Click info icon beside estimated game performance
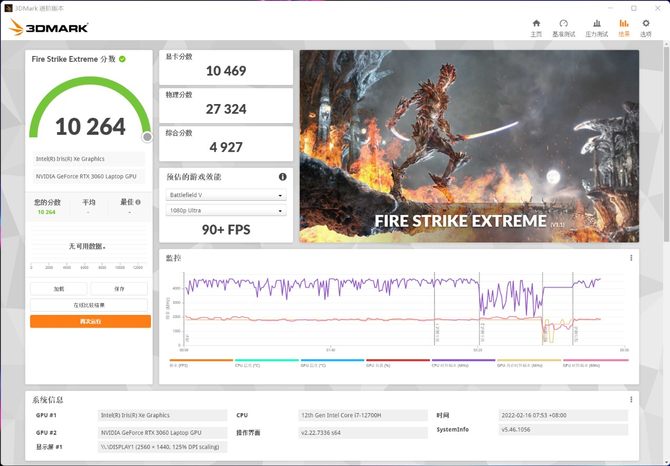The image size is (670, 466). click(x=282, y=177)
